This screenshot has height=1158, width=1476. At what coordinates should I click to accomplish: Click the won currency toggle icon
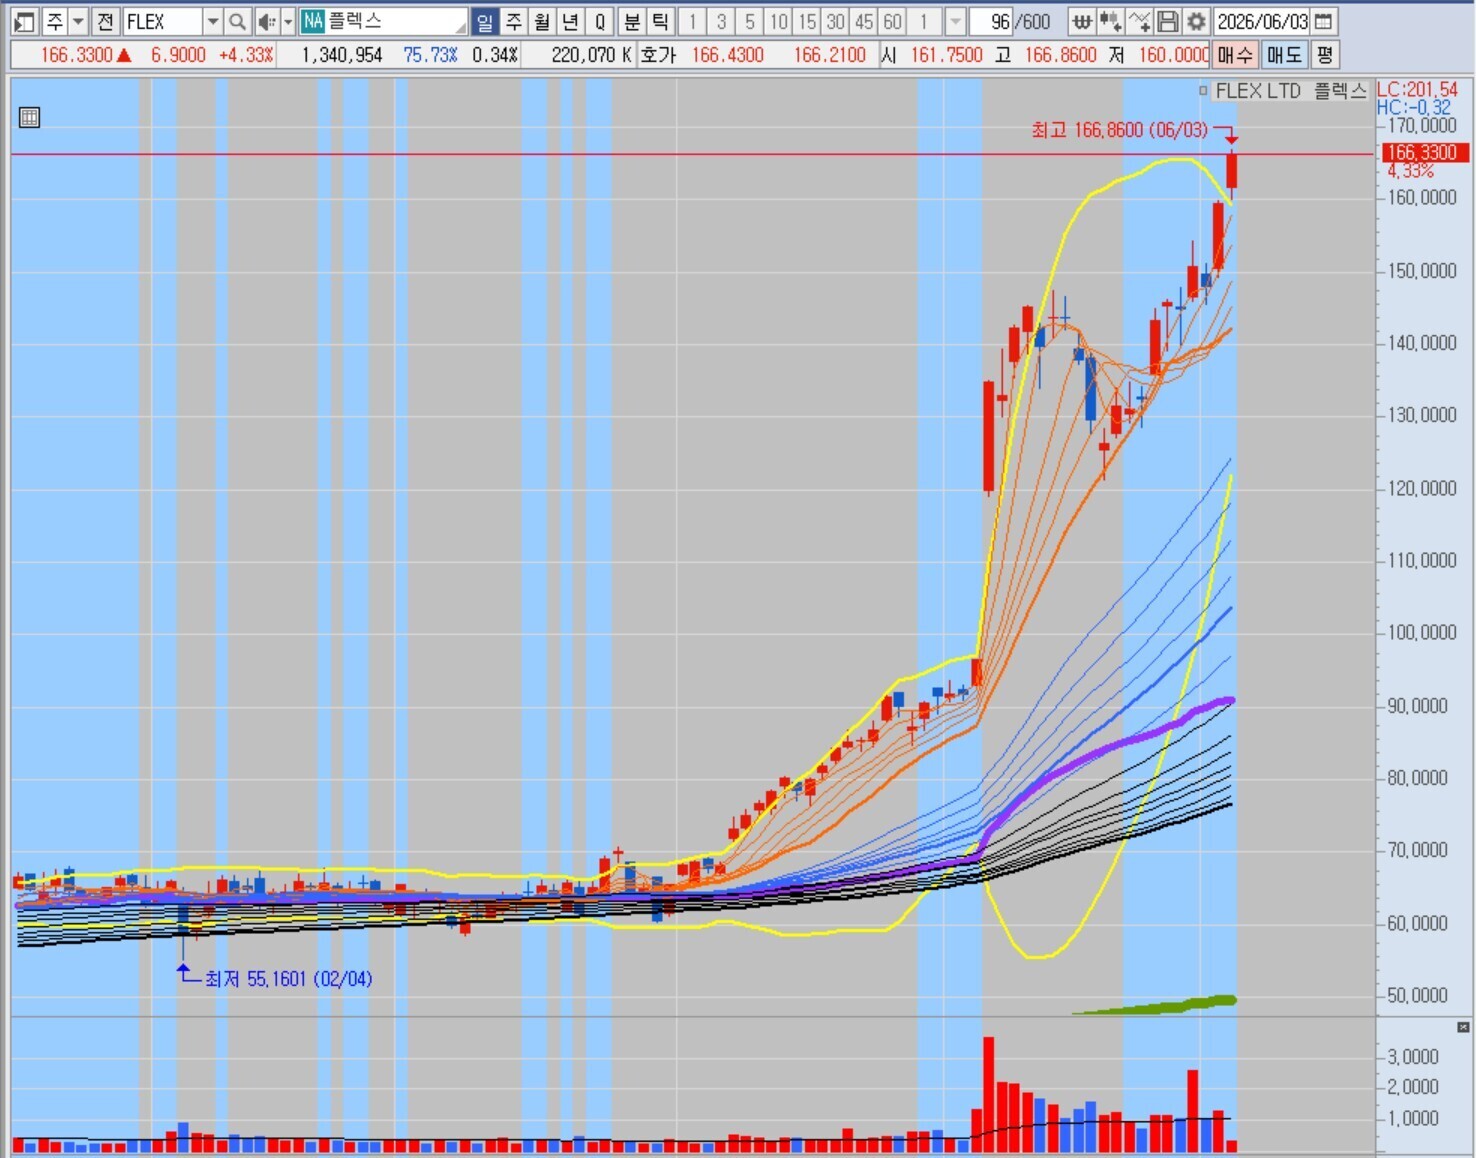coord(1082,21)
